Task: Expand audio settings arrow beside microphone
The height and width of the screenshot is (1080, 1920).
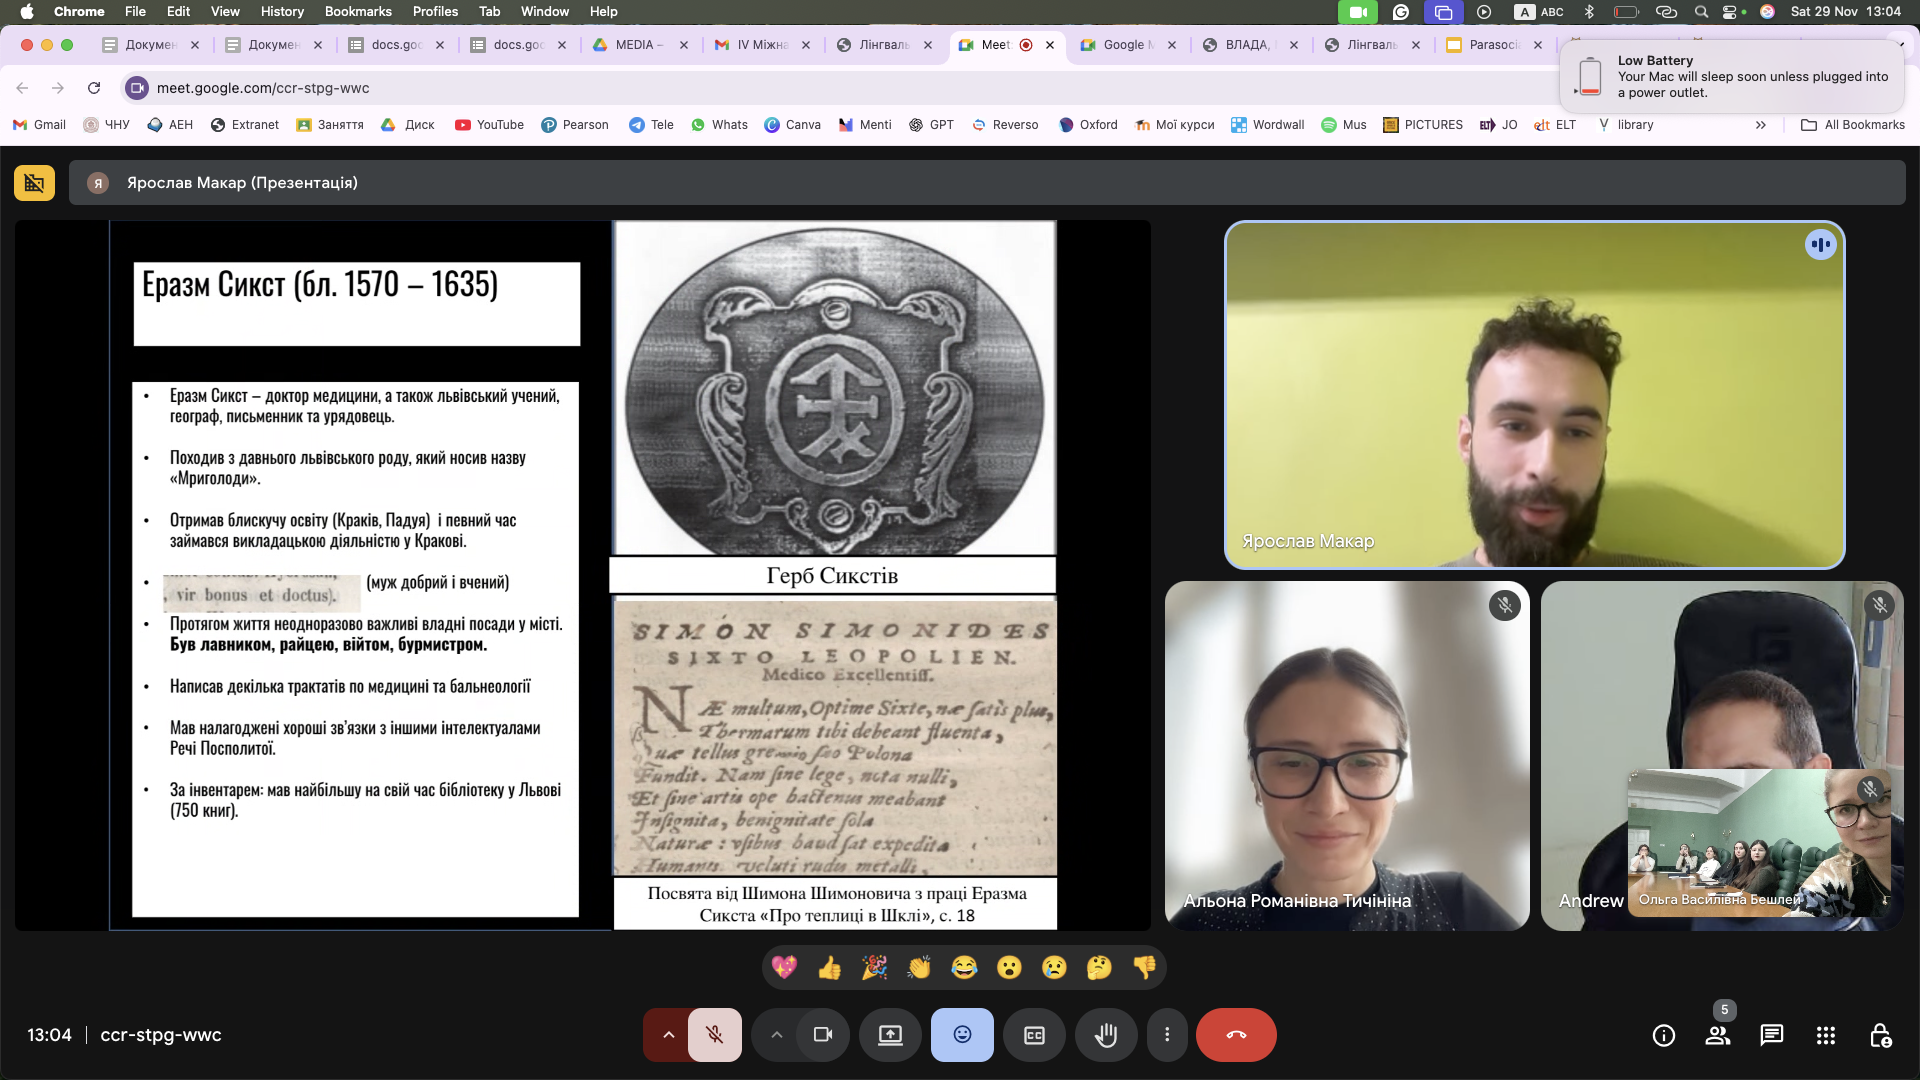Action: [x=668, y=1035]
